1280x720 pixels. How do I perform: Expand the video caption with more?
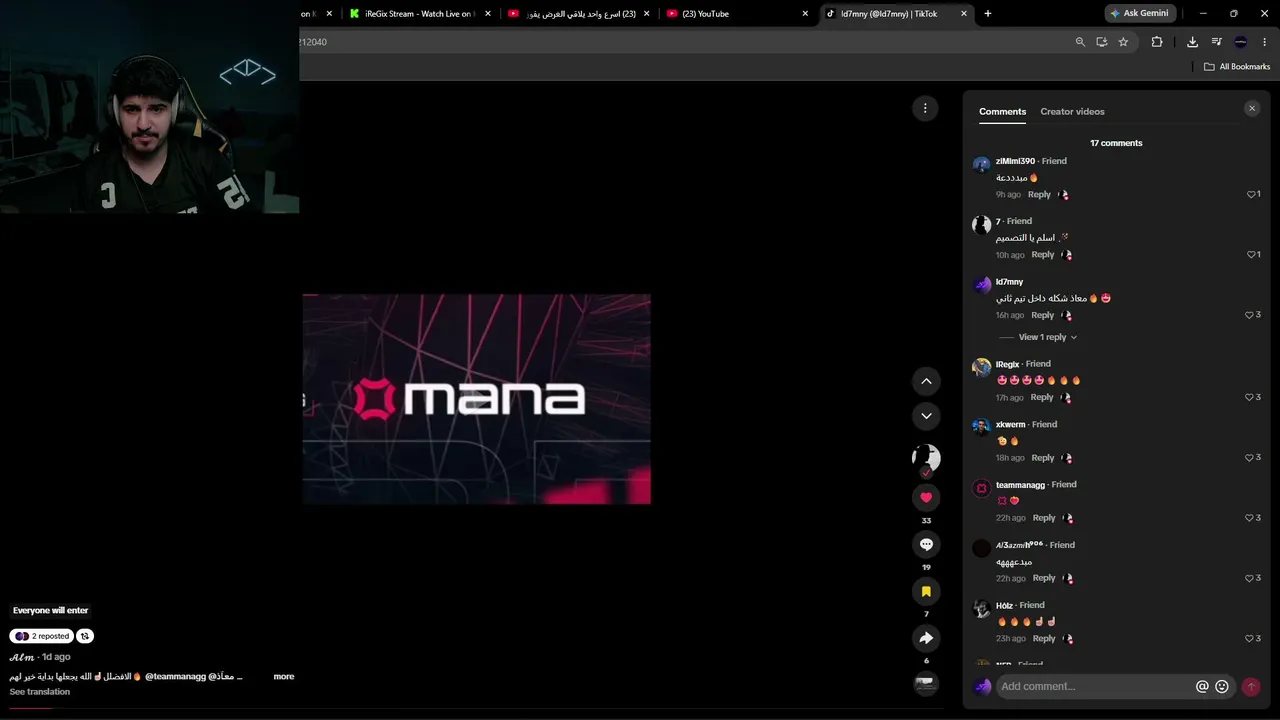[x=284, y=677]
